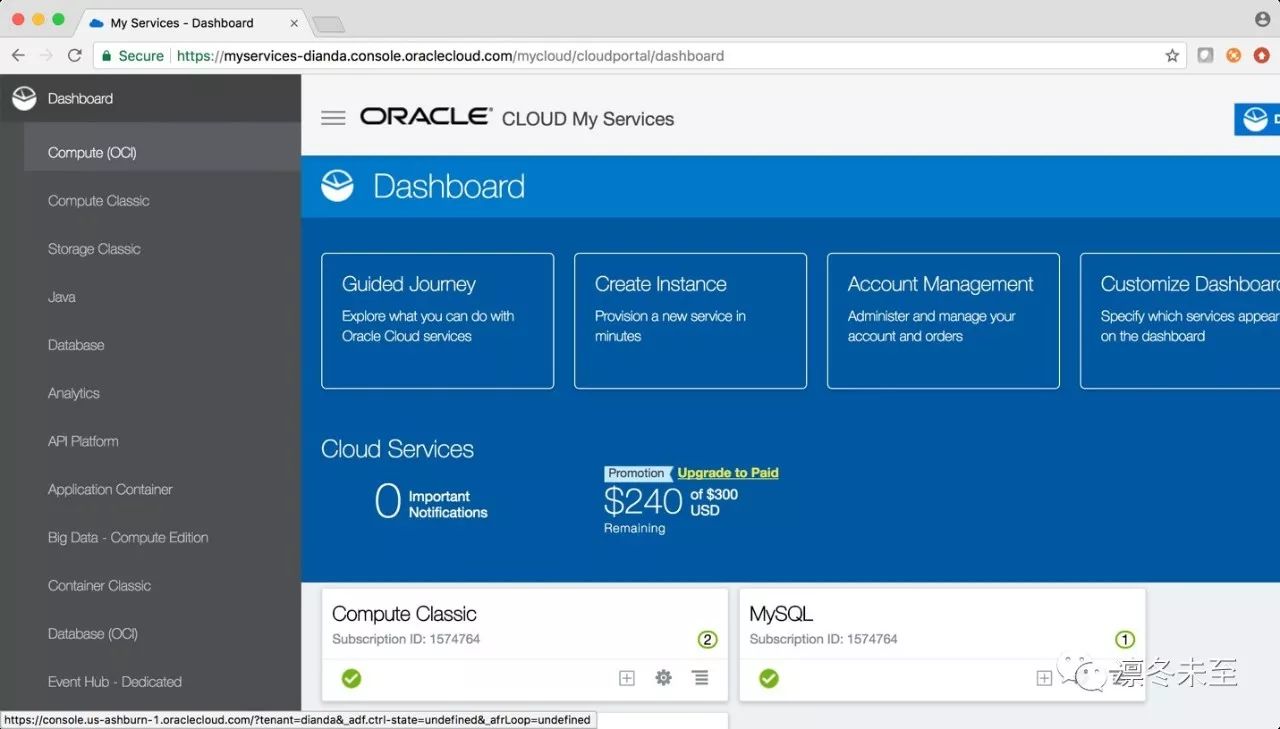Select Java in the sidebar

(x=62, y=297)
